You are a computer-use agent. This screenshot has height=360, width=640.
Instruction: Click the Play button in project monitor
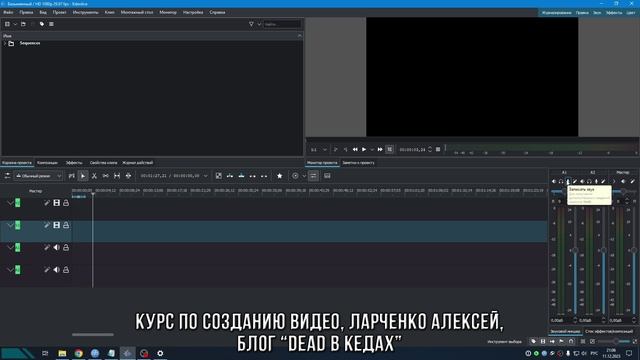pos(364,149)
